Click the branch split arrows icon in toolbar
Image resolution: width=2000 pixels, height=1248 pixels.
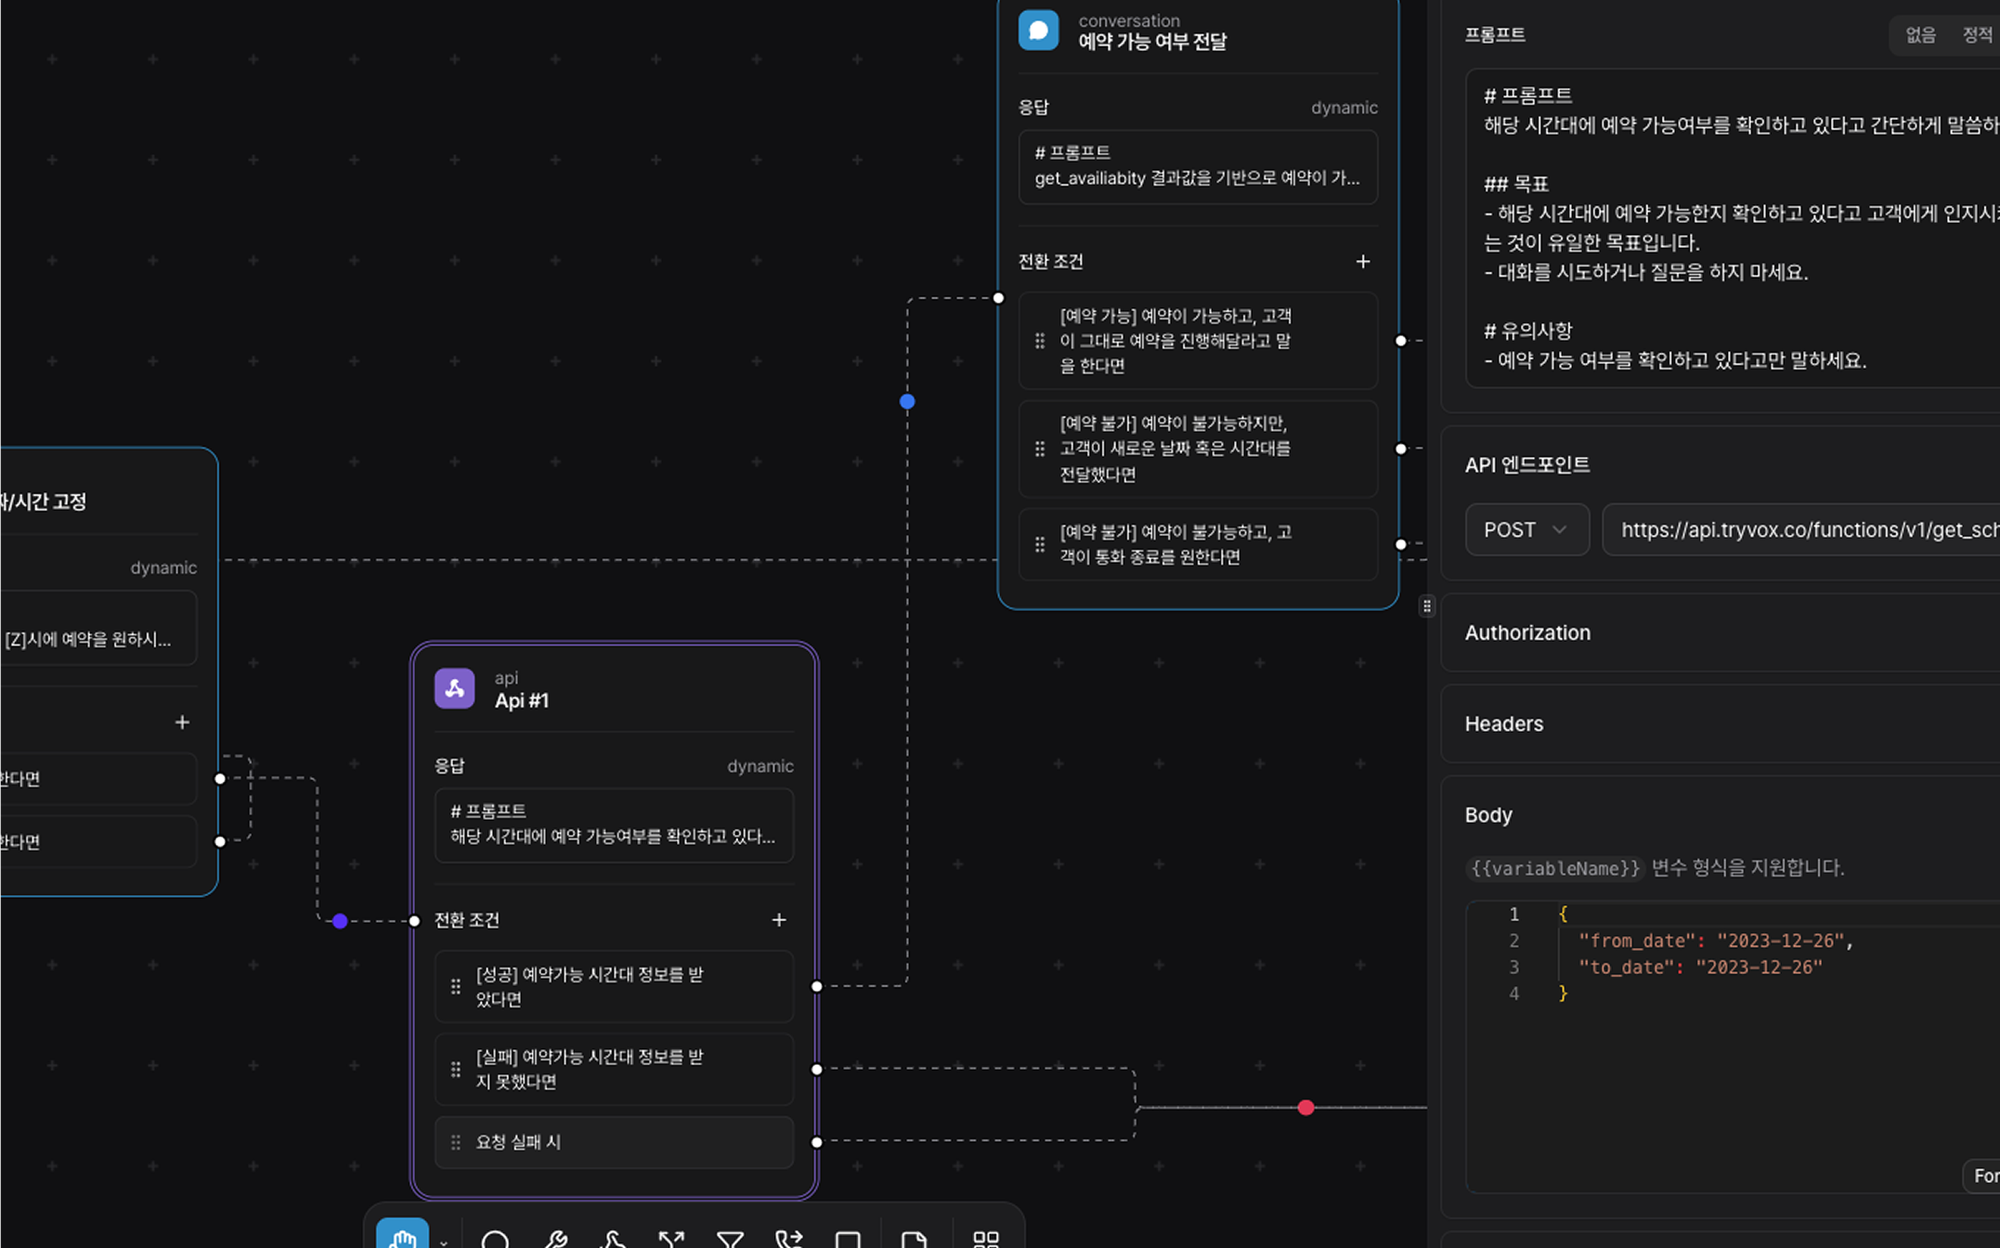[x=670, y=1240]
